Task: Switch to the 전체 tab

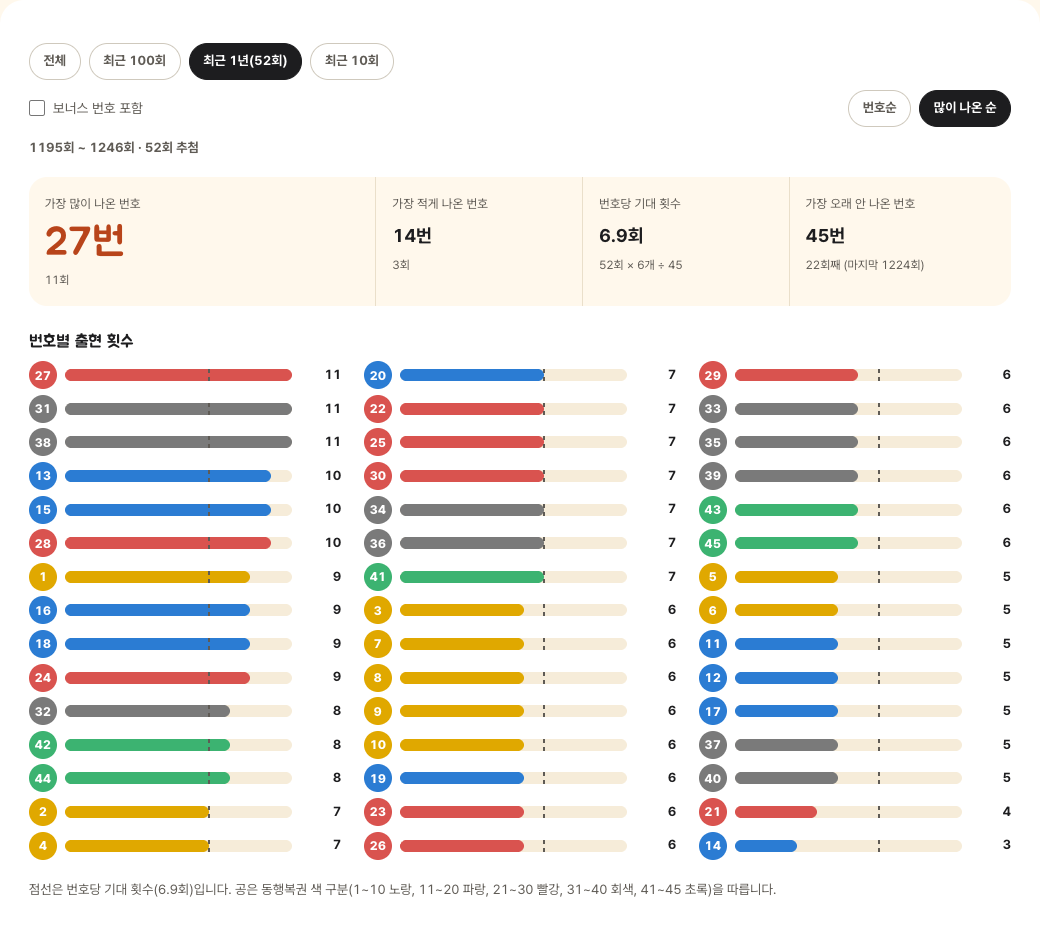Action: click(55, 61)
